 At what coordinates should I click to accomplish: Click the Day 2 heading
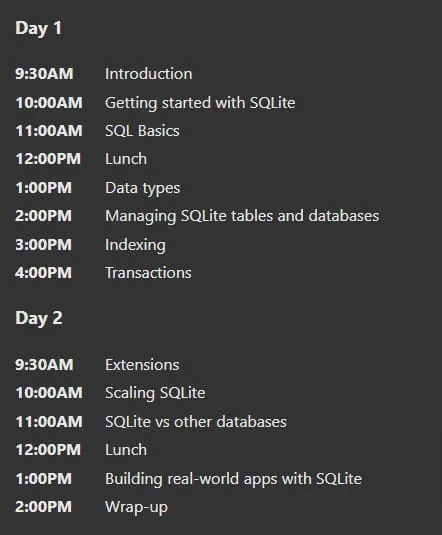39,319
